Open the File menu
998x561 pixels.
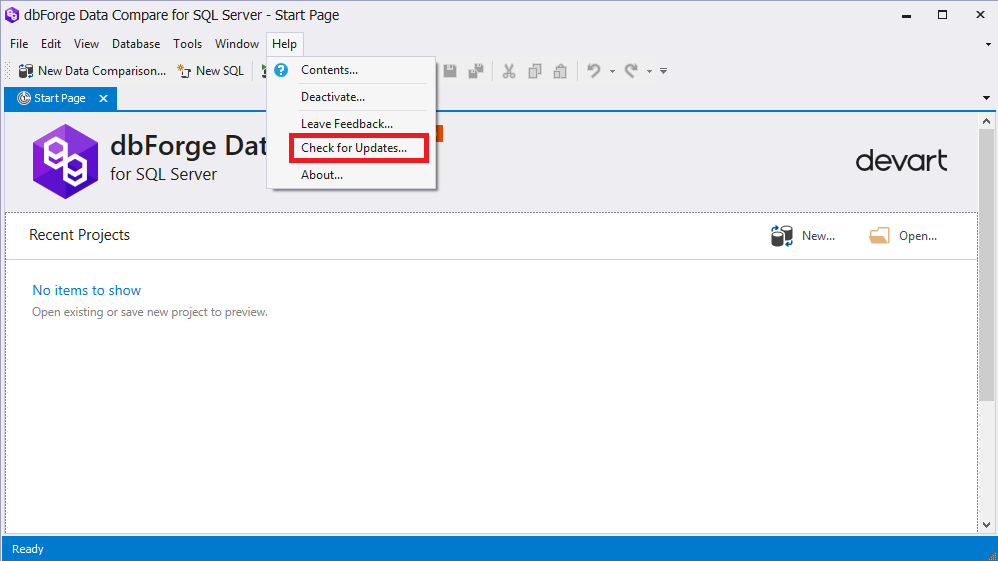pos(19,44)
